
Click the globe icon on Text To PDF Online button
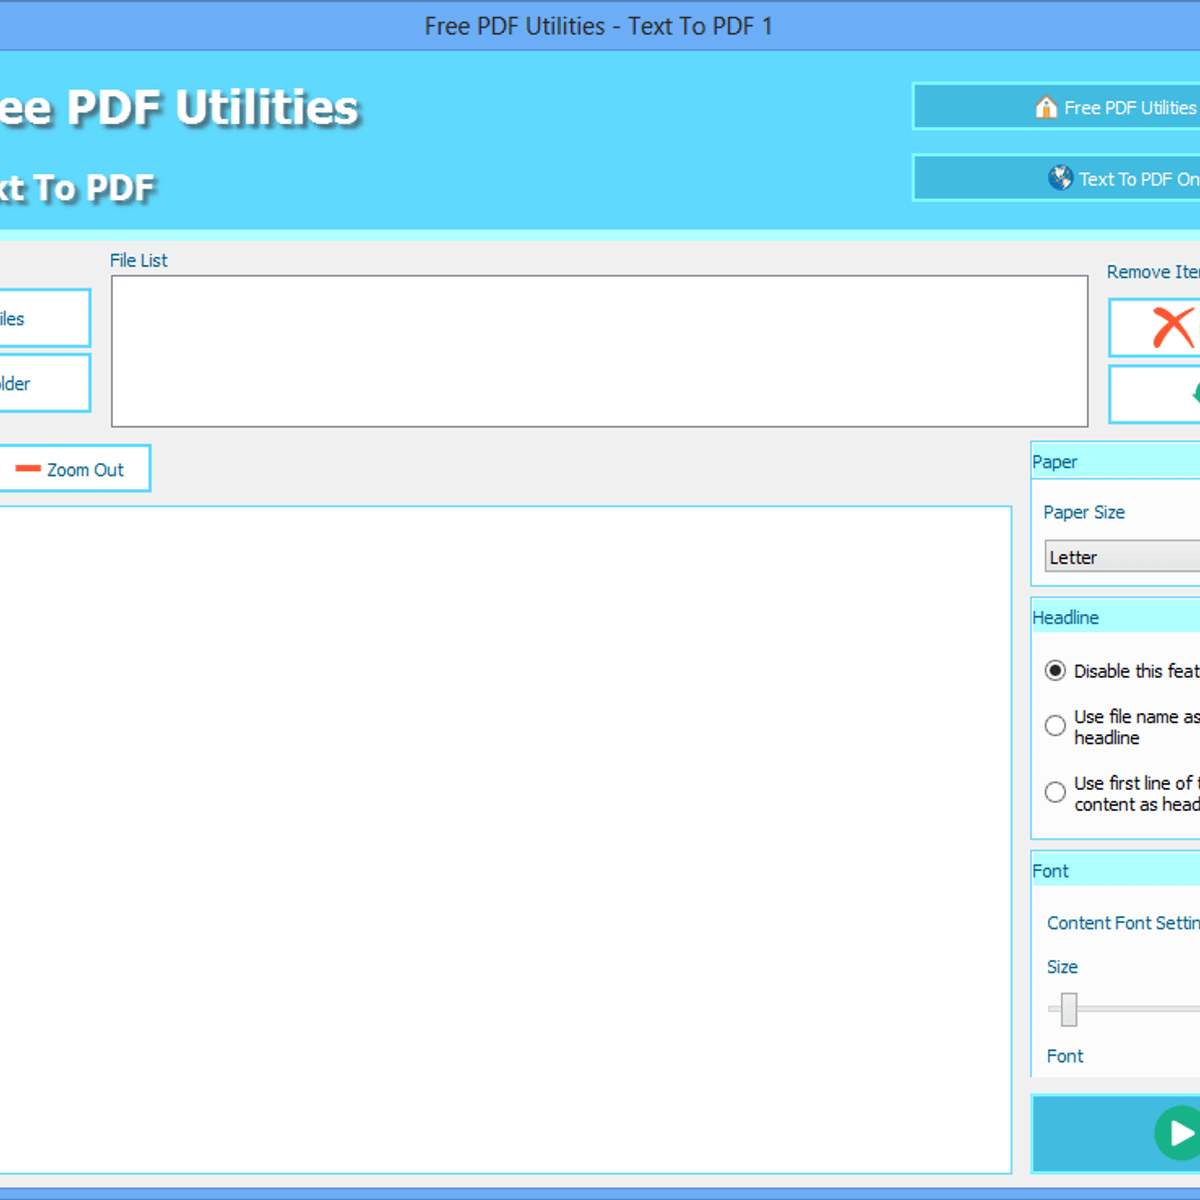click(1060, 178)
